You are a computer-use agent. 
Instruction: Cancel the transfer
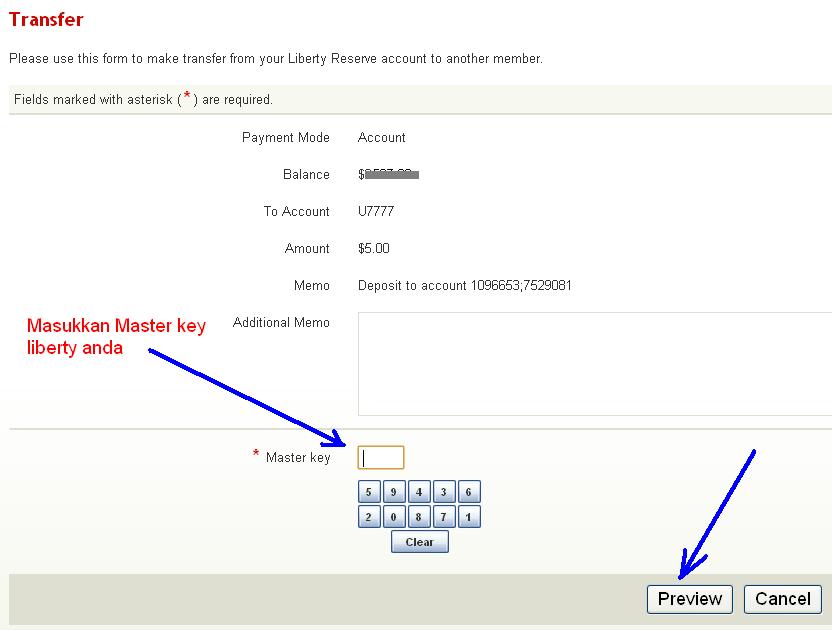(783, 599)
